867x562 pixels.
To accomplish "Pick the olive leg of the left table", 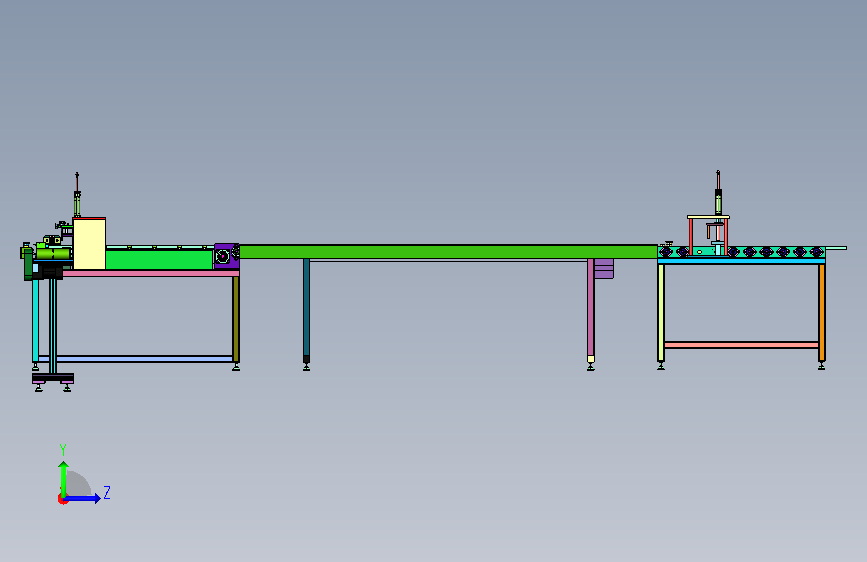I will tap(236, 319).
